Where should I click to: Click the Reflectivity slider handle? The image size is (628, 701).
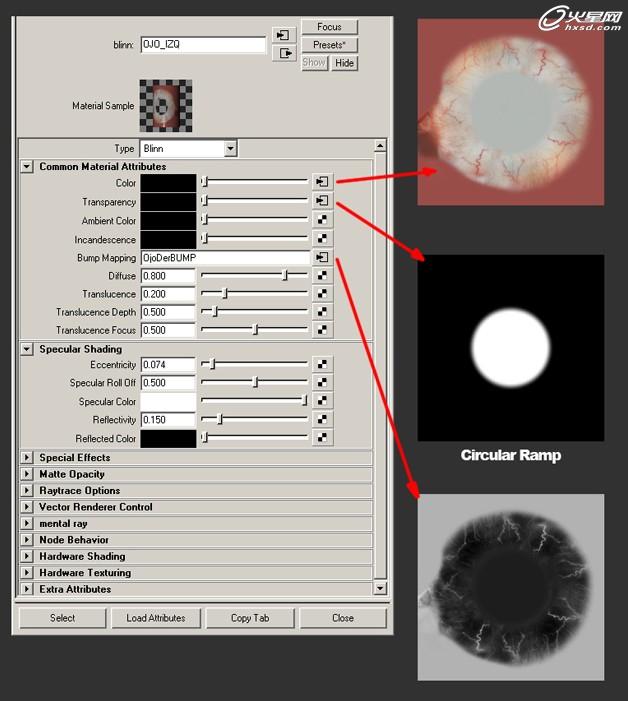pos(219,419)
